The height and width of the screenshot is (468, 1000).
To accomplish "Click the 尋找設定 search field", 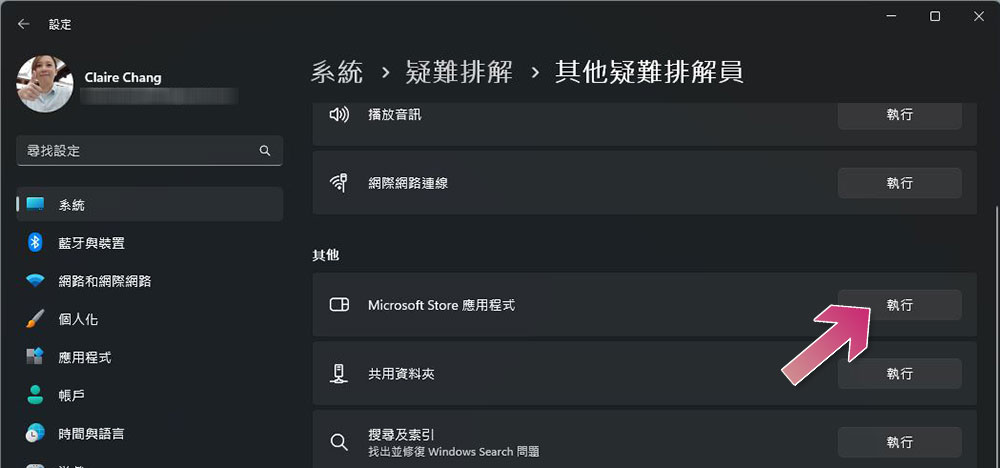I will click(150, 151).
